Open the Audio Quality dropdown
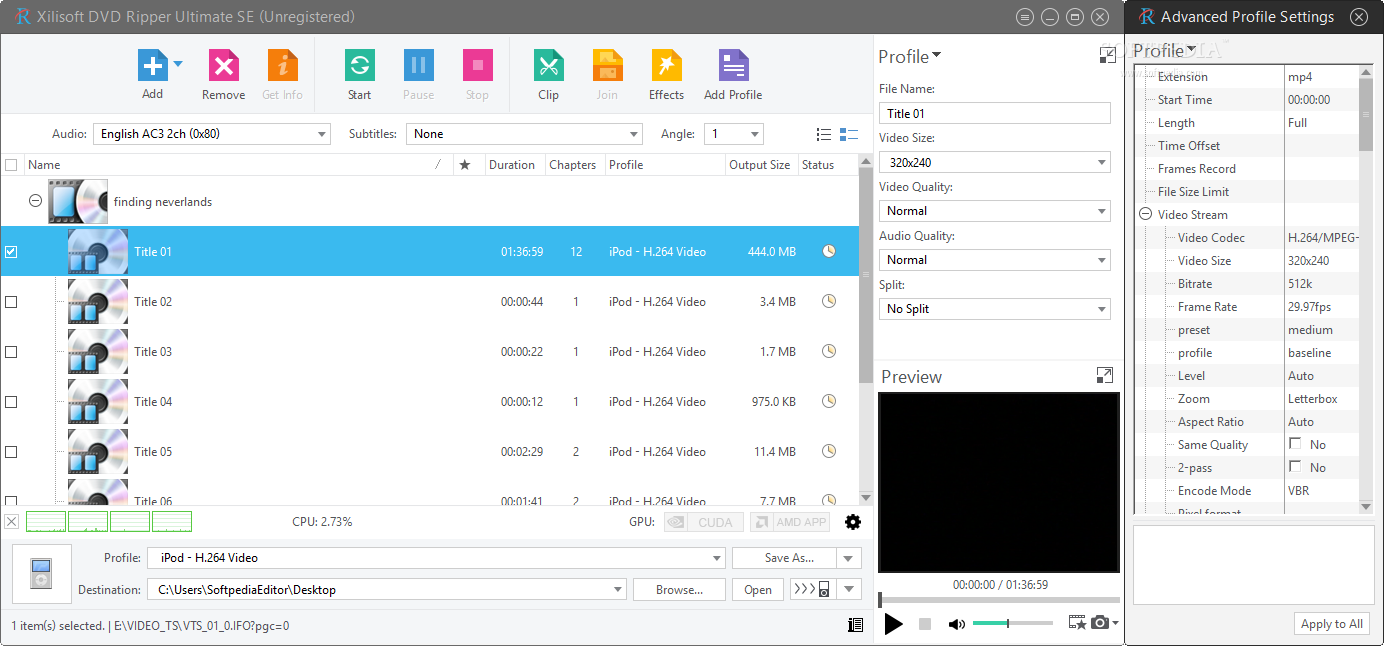Screen dimensions: 1384x646 coord(995,260)
